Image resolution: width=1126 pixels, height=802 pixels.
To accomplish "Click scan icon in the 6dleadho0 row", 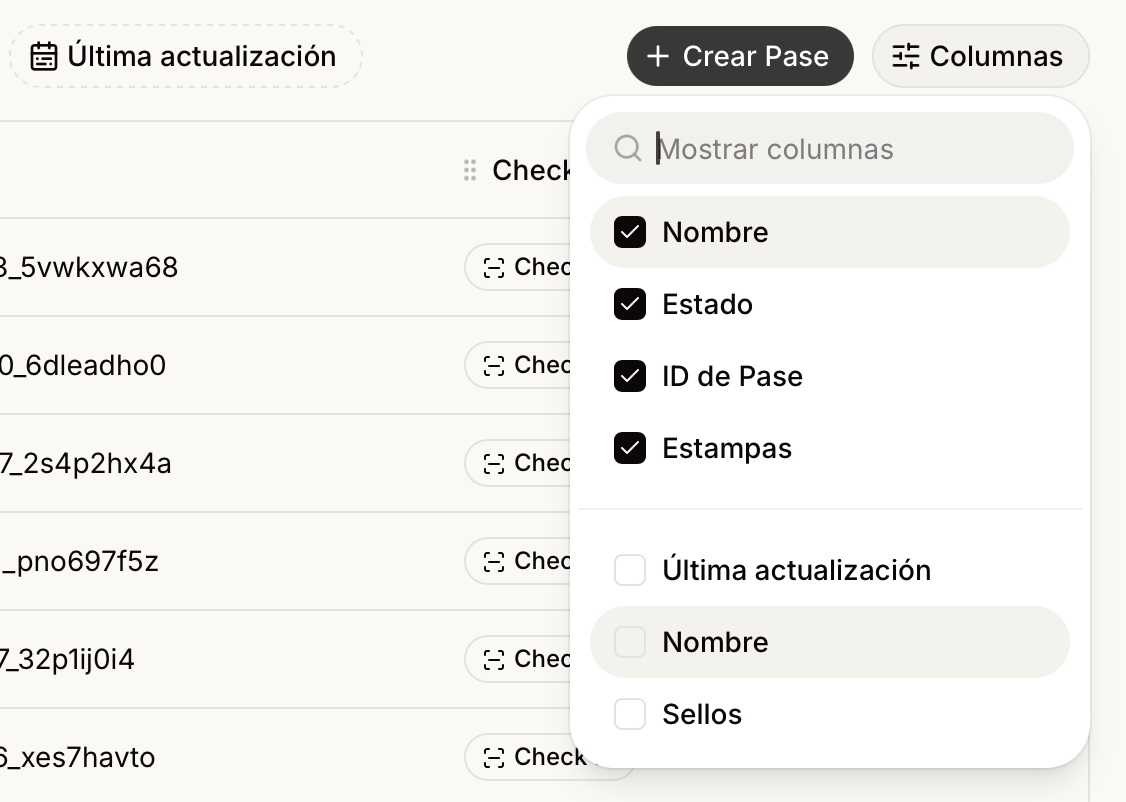I will (494, 366).
